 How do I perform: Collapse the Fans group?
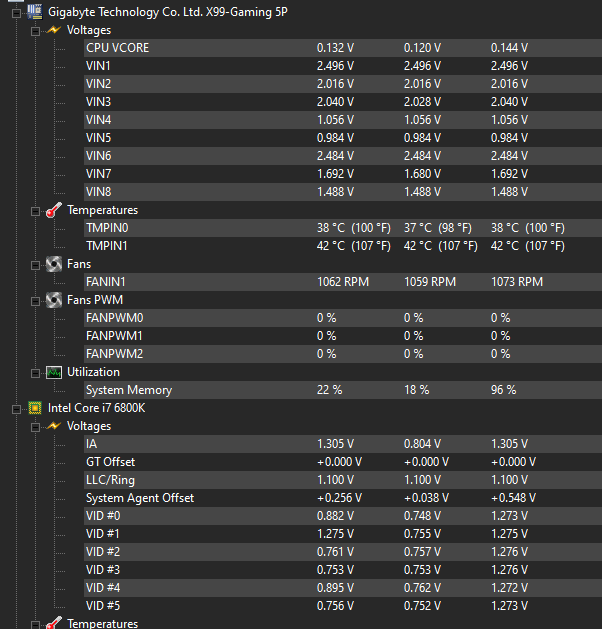pyautogui.click(x=35, y=265)
